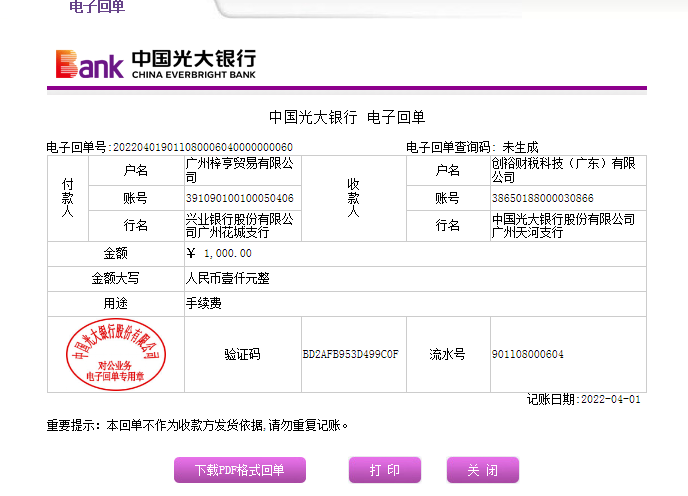Click the 金额大写 label cell

(115, 278)
